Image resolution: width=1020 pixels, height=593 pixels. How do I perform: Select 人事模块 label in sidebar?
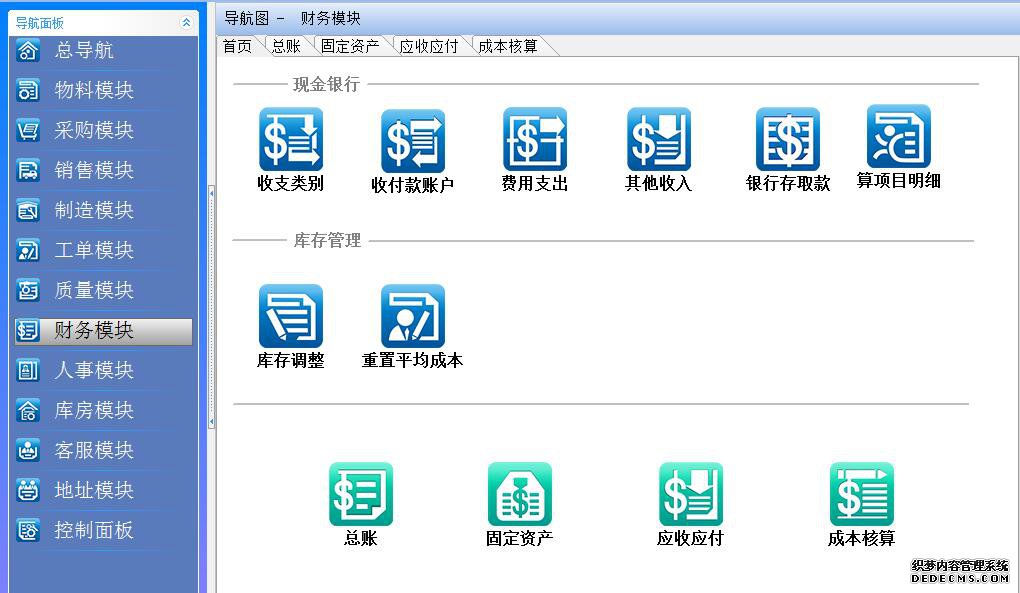click(94, 371)
